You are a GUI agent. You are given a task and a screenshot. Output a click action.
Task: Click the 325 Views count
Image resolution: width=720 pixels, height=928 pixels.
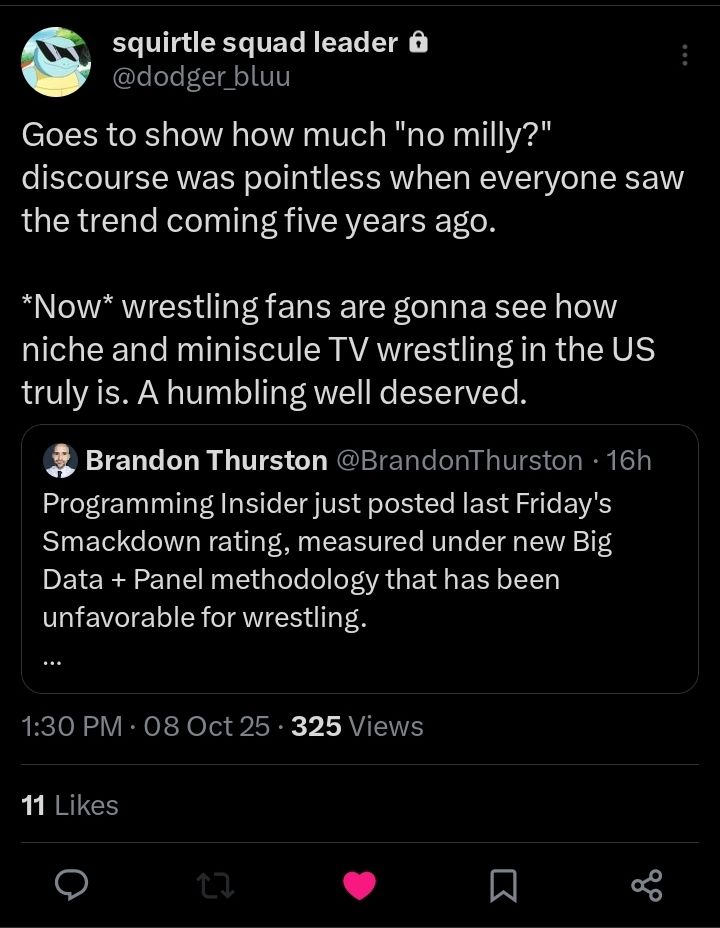pyautogui.click(x=357, y=726)
